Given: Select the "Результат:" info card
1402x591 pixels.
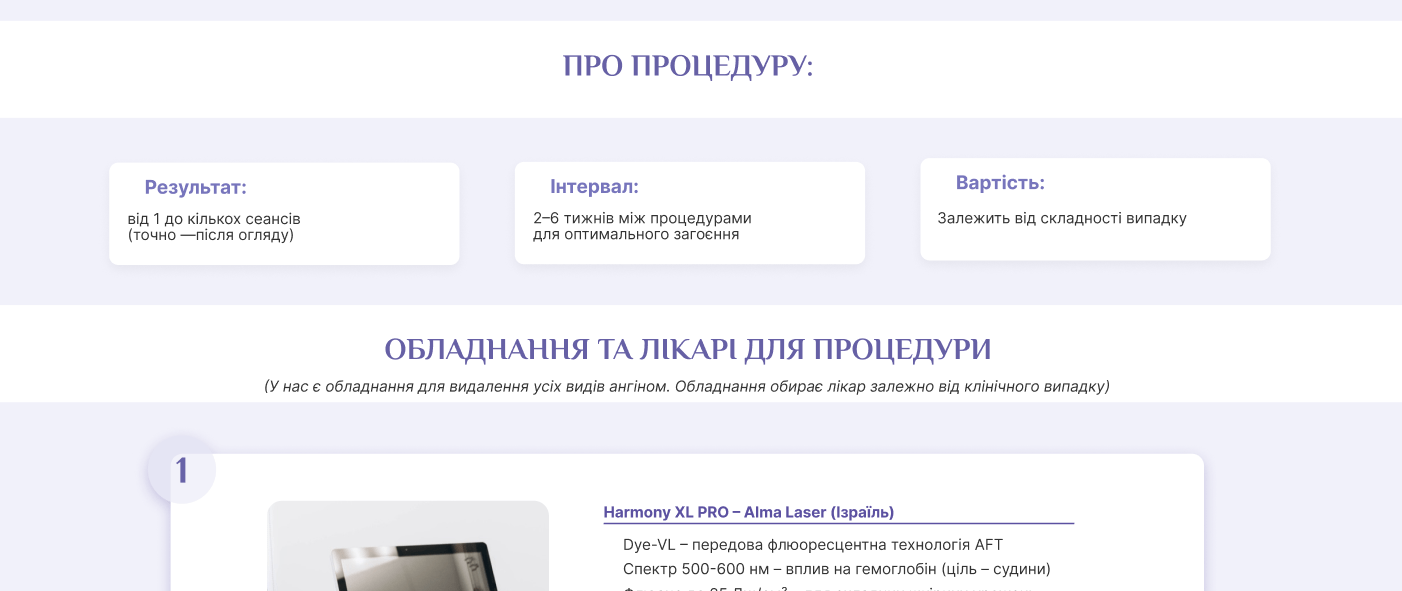Looking at the screenshot, I should (x=284, y=213).
